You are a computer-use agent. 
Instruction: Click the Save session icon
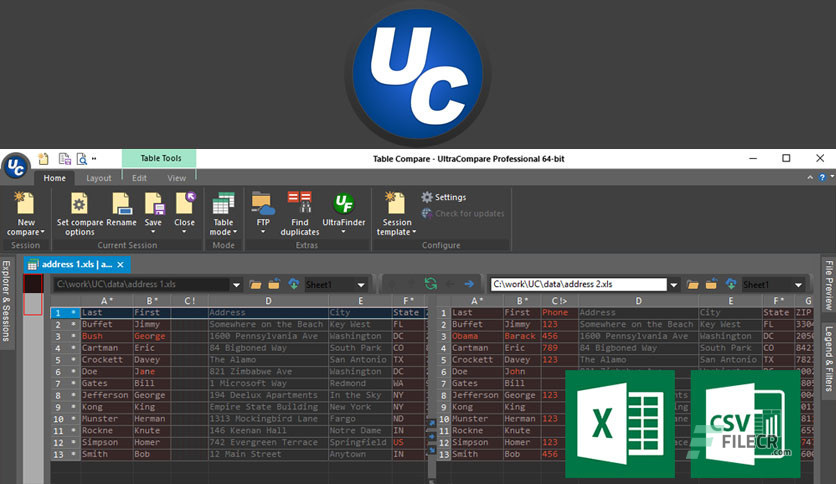[154, 203]
